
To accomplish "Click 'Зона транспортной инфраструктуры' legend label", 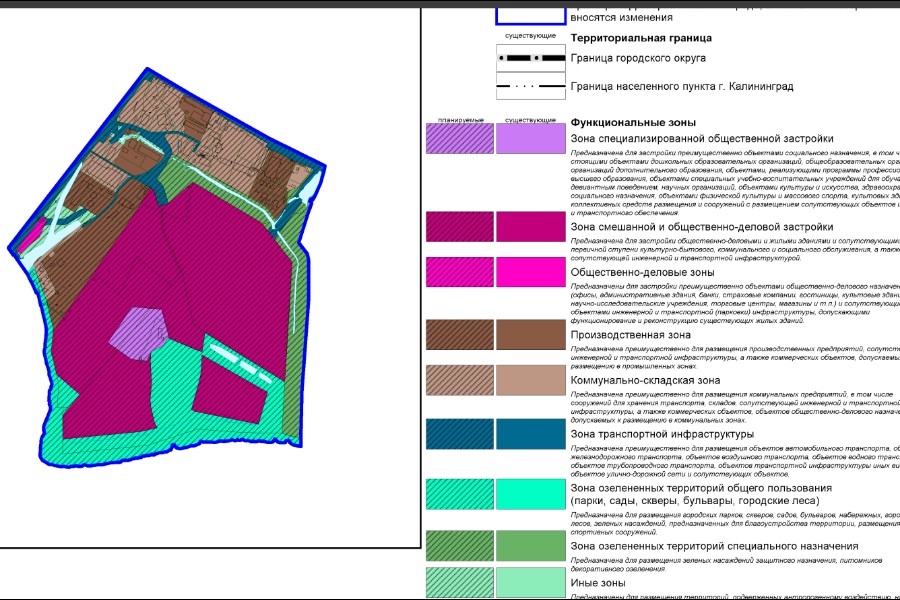I will click(661, 435).
